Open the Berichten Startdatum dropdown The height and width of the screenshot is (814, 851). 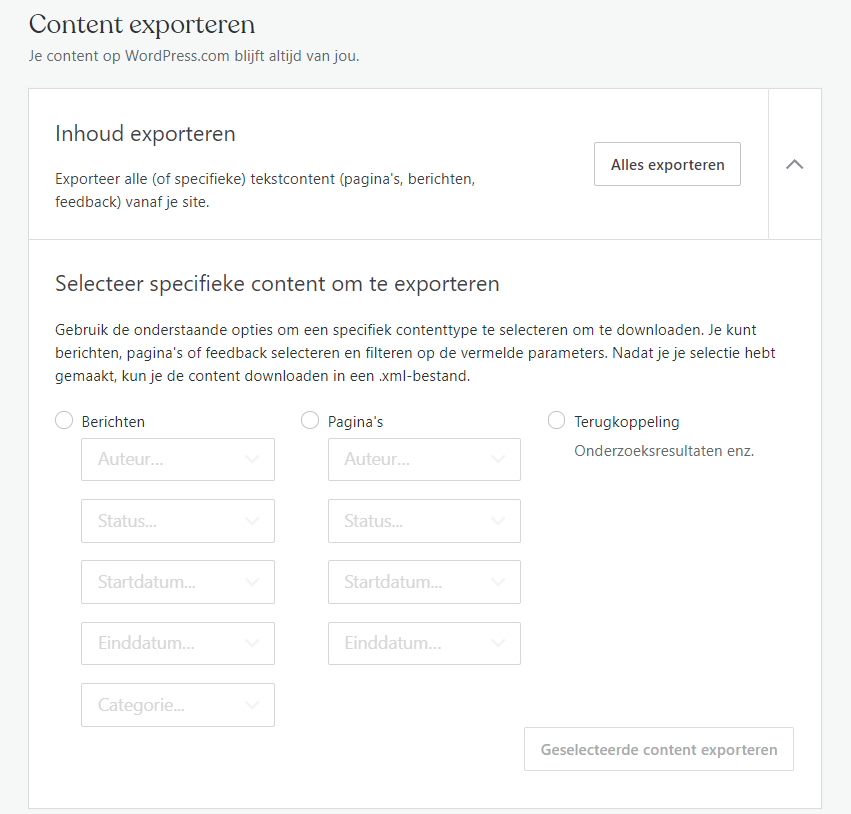178,582
